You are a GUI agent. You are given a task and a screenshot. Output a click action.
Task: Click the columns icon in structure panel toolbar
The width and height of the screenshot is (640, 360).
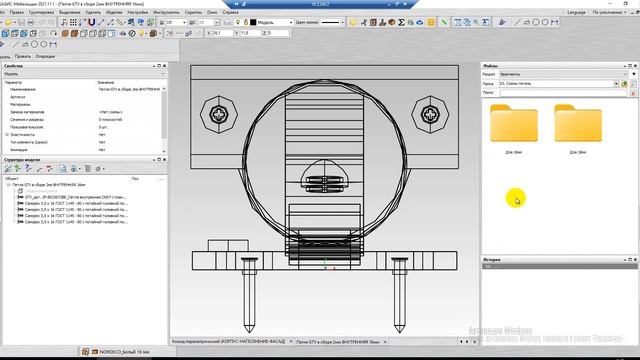[x=88, y=168]
